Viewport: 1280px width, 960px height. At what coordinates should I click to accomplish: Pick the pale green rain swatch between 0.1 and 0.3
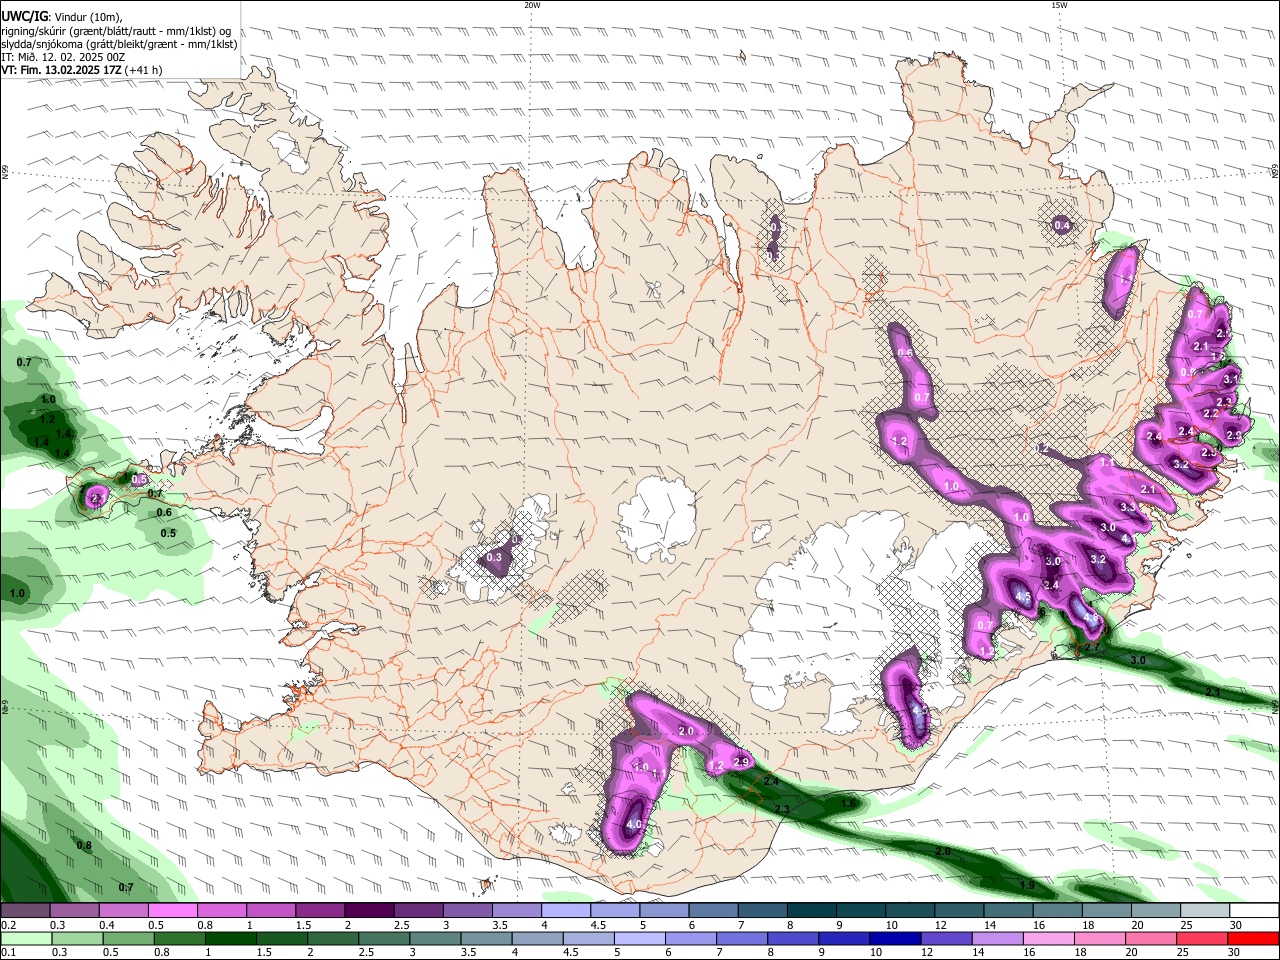pyautogui.click(x=25, y=939)
